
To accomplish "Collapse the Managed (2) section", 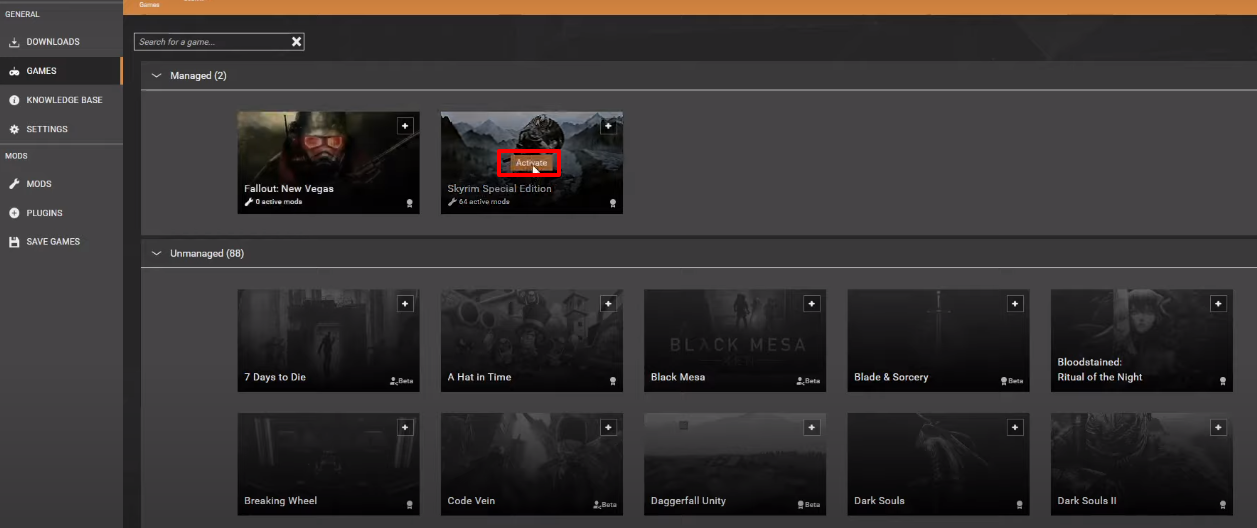I will [156, 76].
